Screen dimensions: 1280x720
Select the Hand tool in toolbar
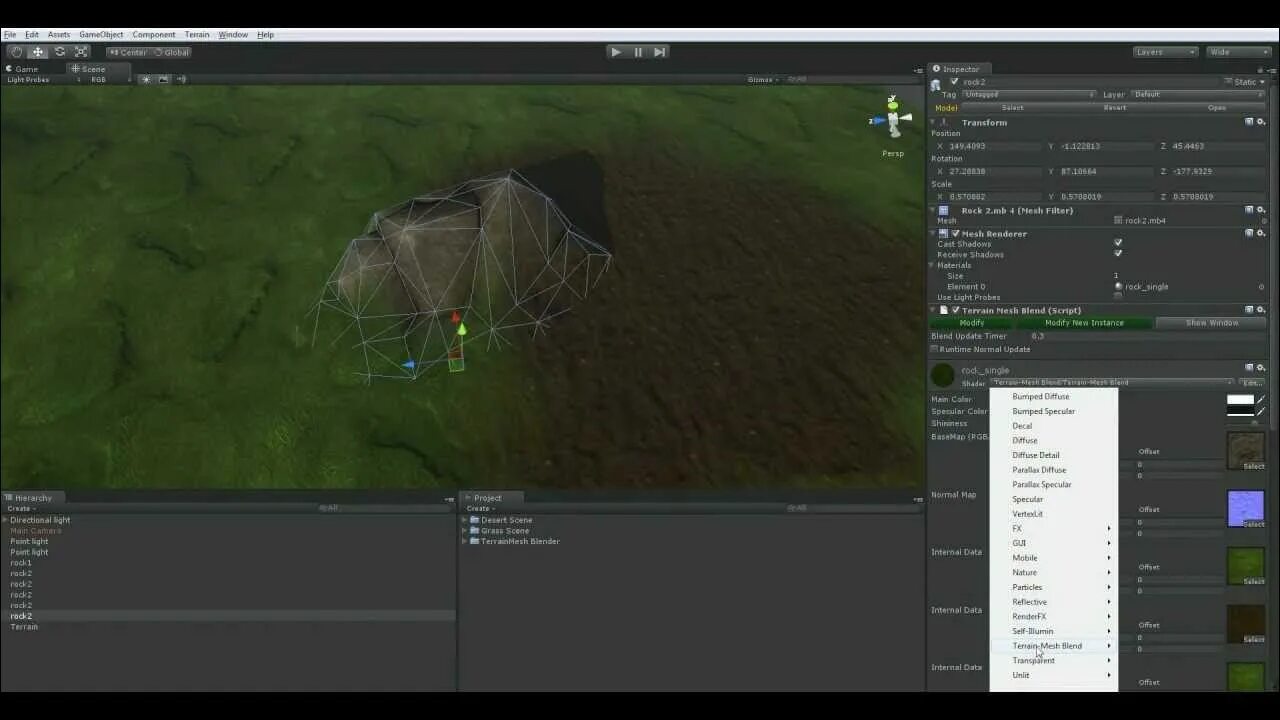pos(16,52)
